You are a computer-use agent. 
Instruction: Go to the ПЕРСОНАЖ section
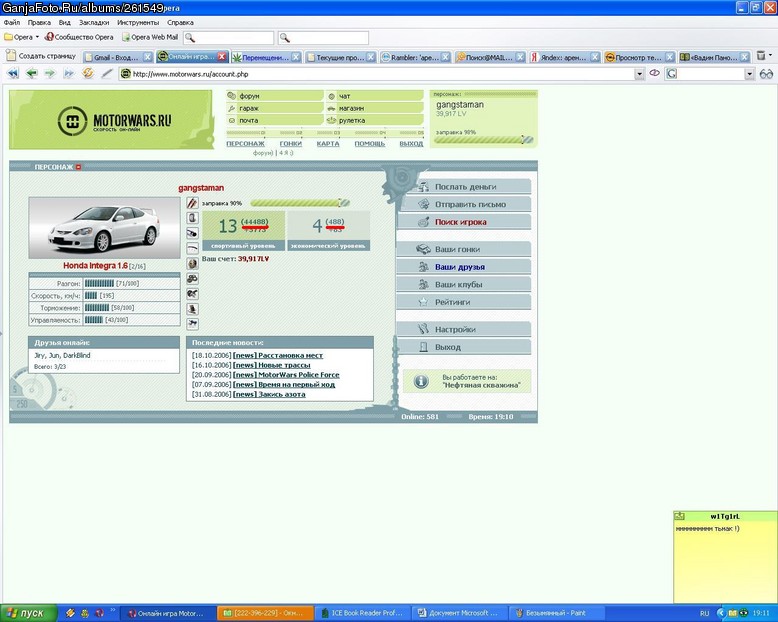pos(245,144)
